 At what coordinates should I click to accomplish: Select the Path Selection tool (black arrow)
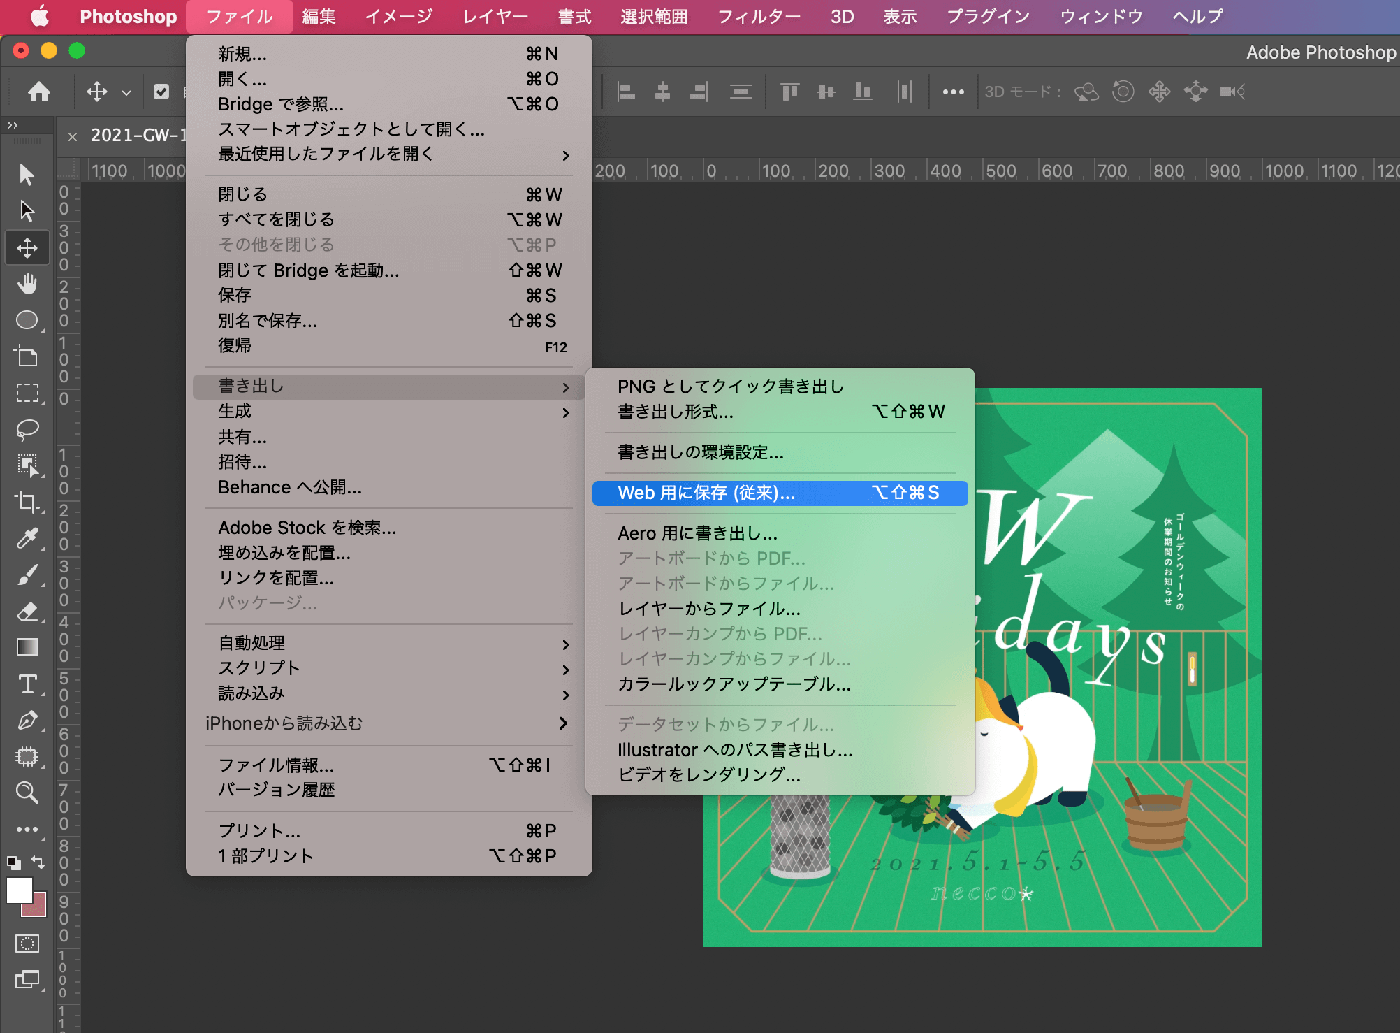click(27, 175)
